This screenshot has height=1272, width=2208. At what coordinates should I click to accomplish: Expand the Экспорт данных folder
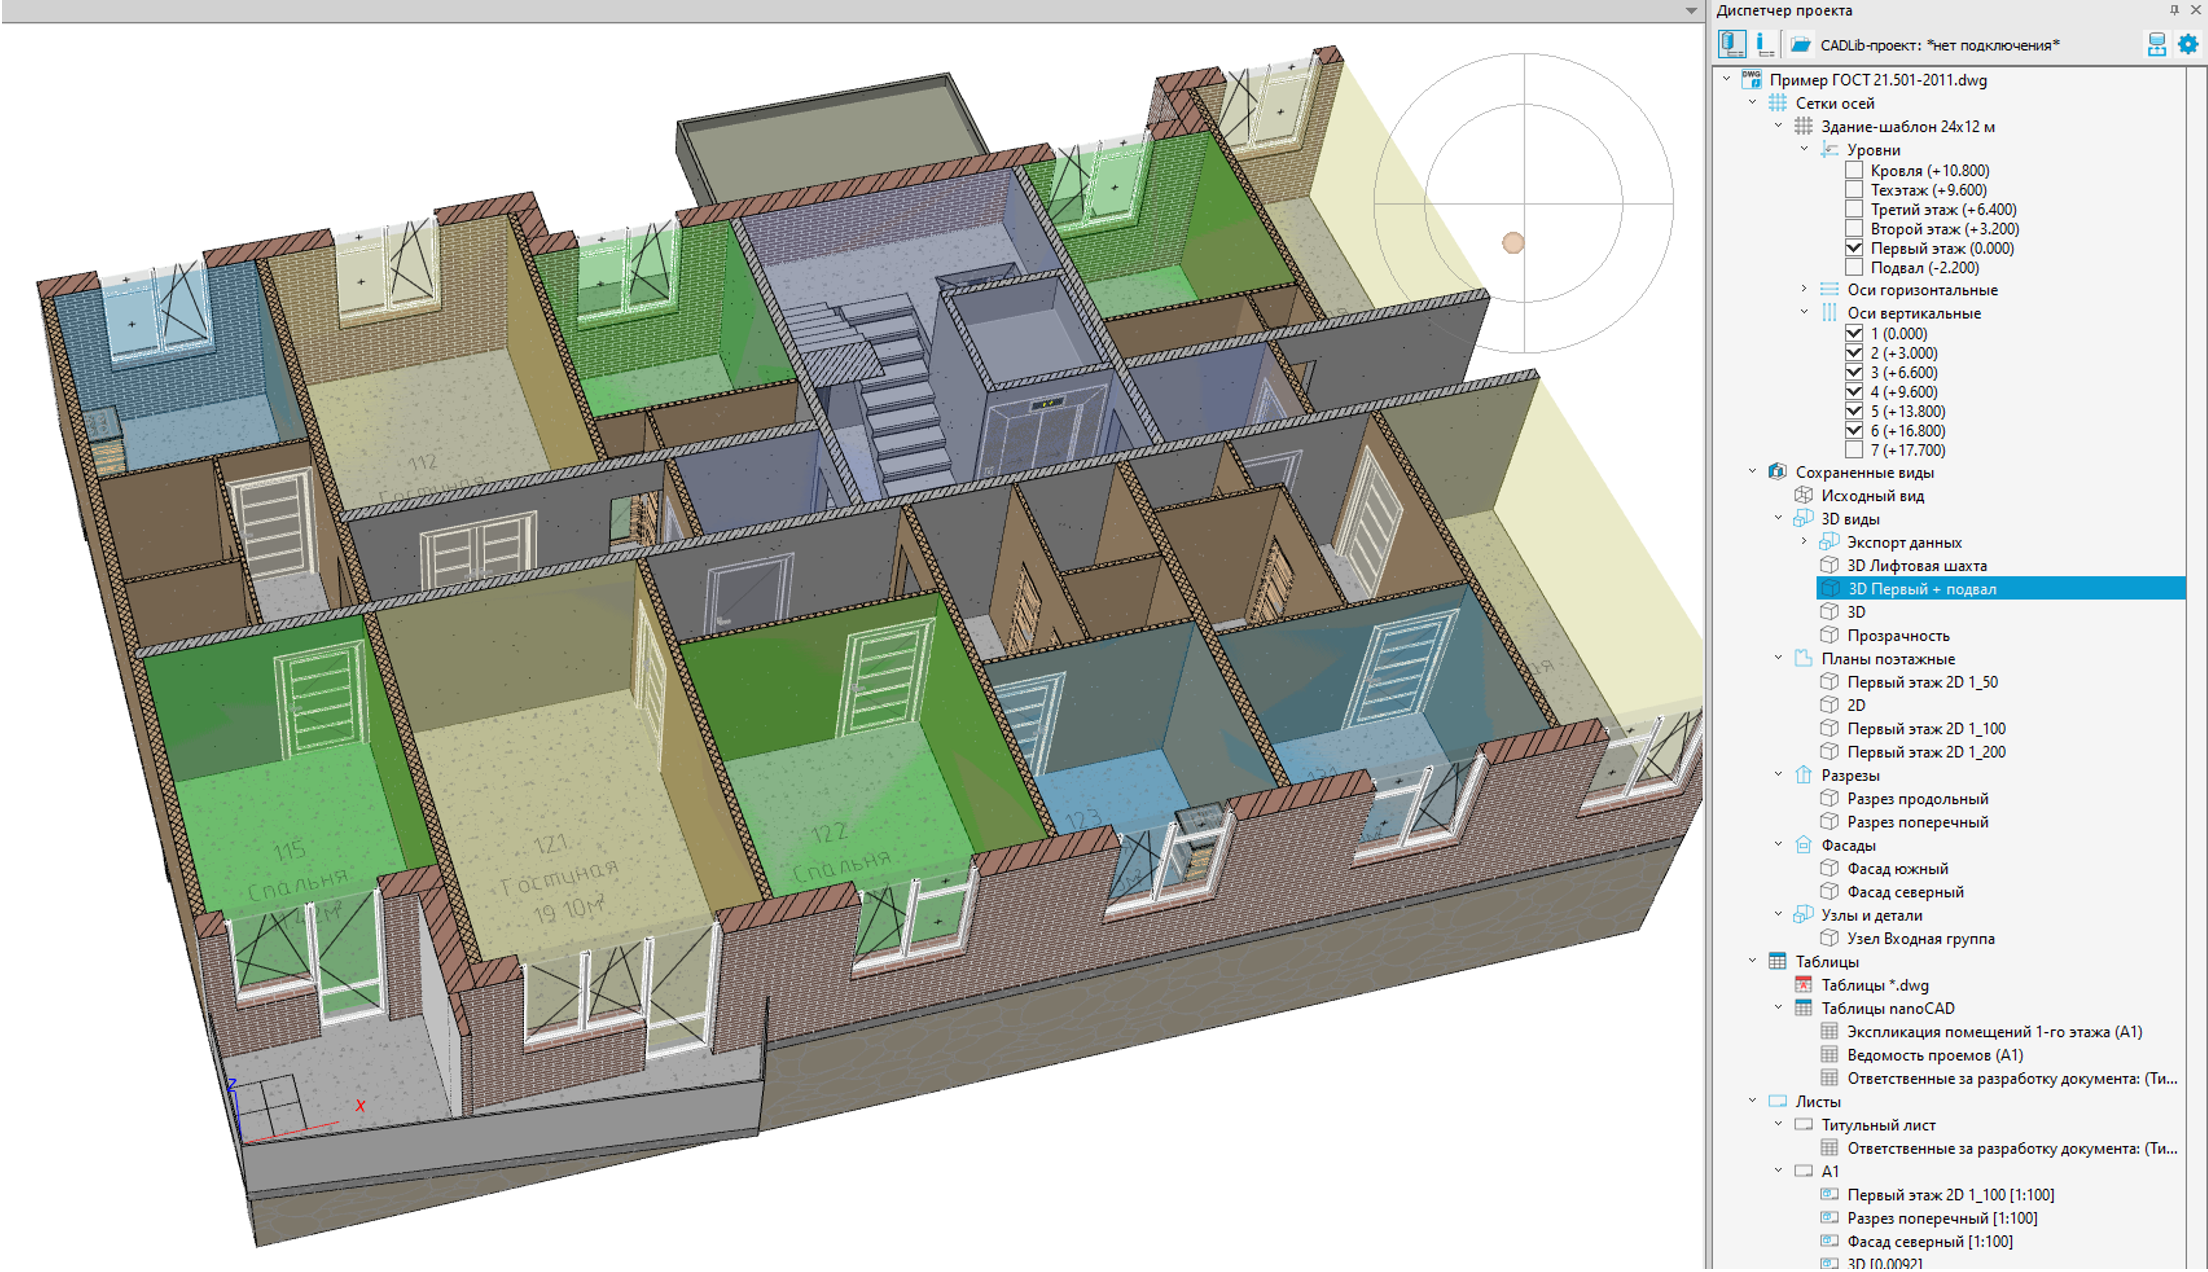(x=1804, y=542)
